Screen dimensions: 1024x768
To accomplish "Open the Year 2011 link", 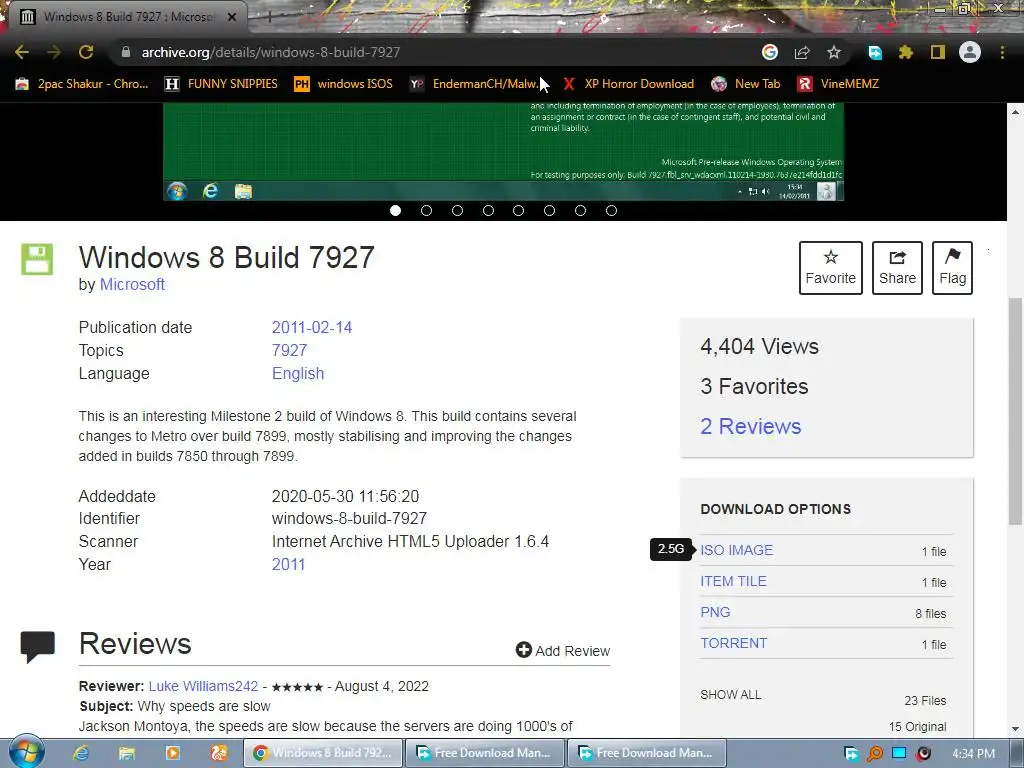I will (288, 564).
